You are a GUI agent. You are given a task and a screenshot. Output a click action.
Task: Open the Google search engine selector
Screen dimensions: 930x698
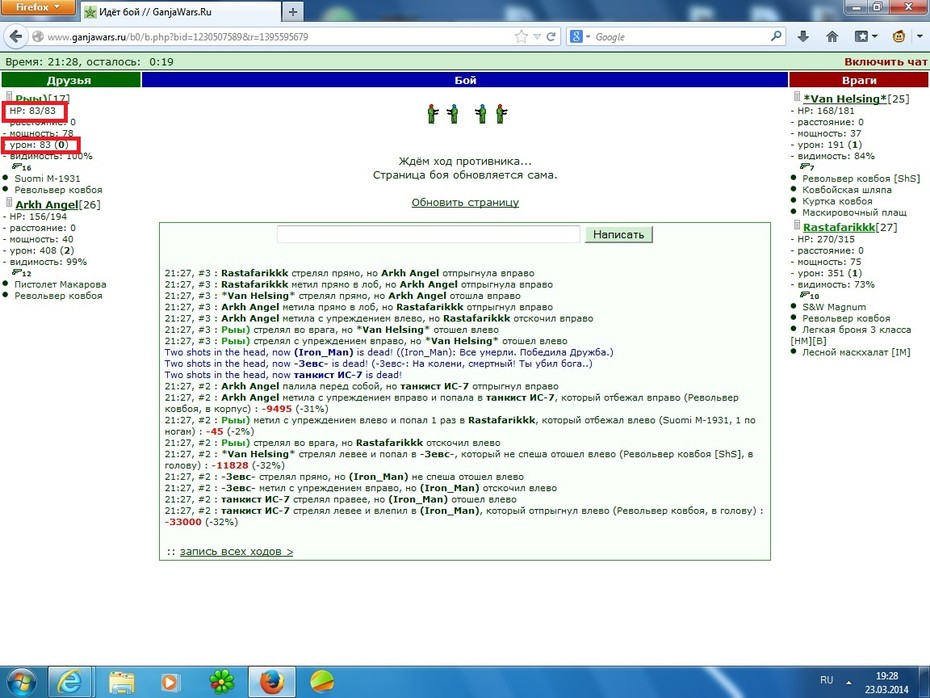pyautogui.click(x=579, y=37)
